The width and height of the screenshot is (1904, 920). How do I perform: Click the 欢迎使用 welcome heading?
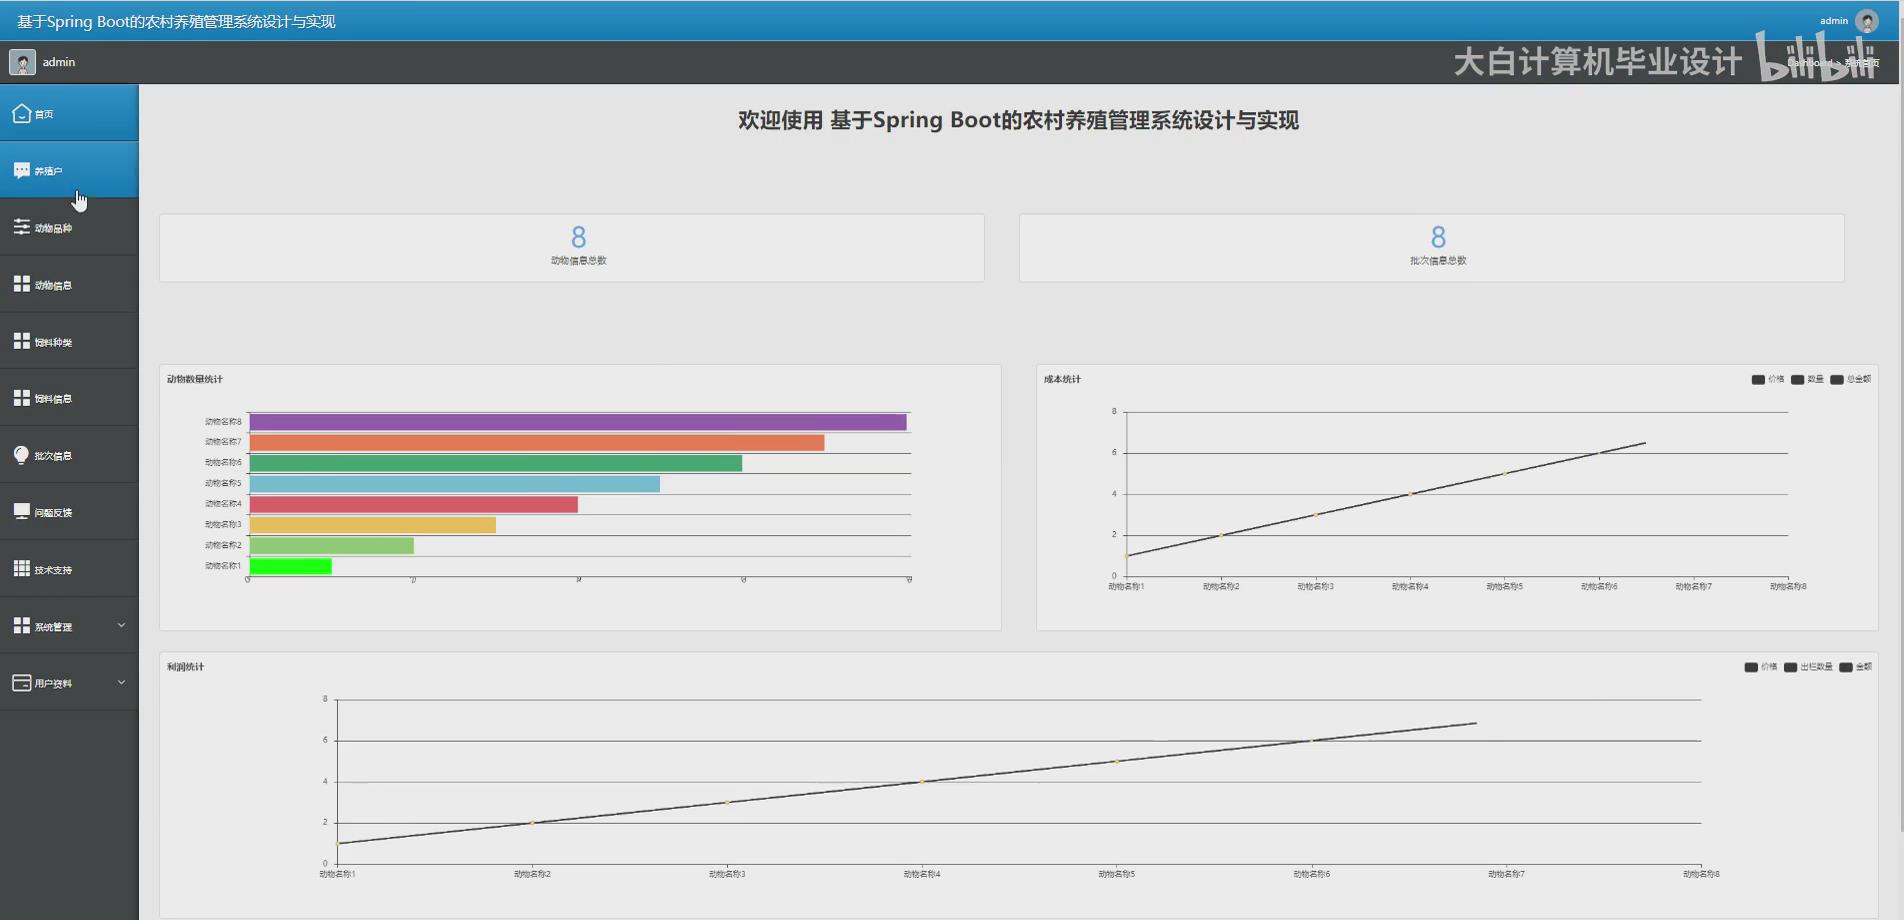click(1018, 120)
